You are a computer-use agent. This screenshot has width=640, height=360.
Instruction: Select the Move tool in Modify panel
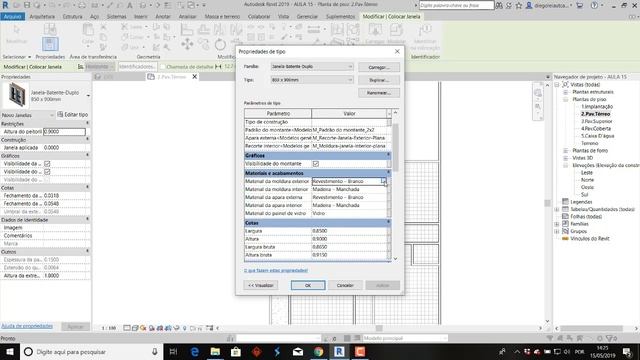[x=187, y=44]
